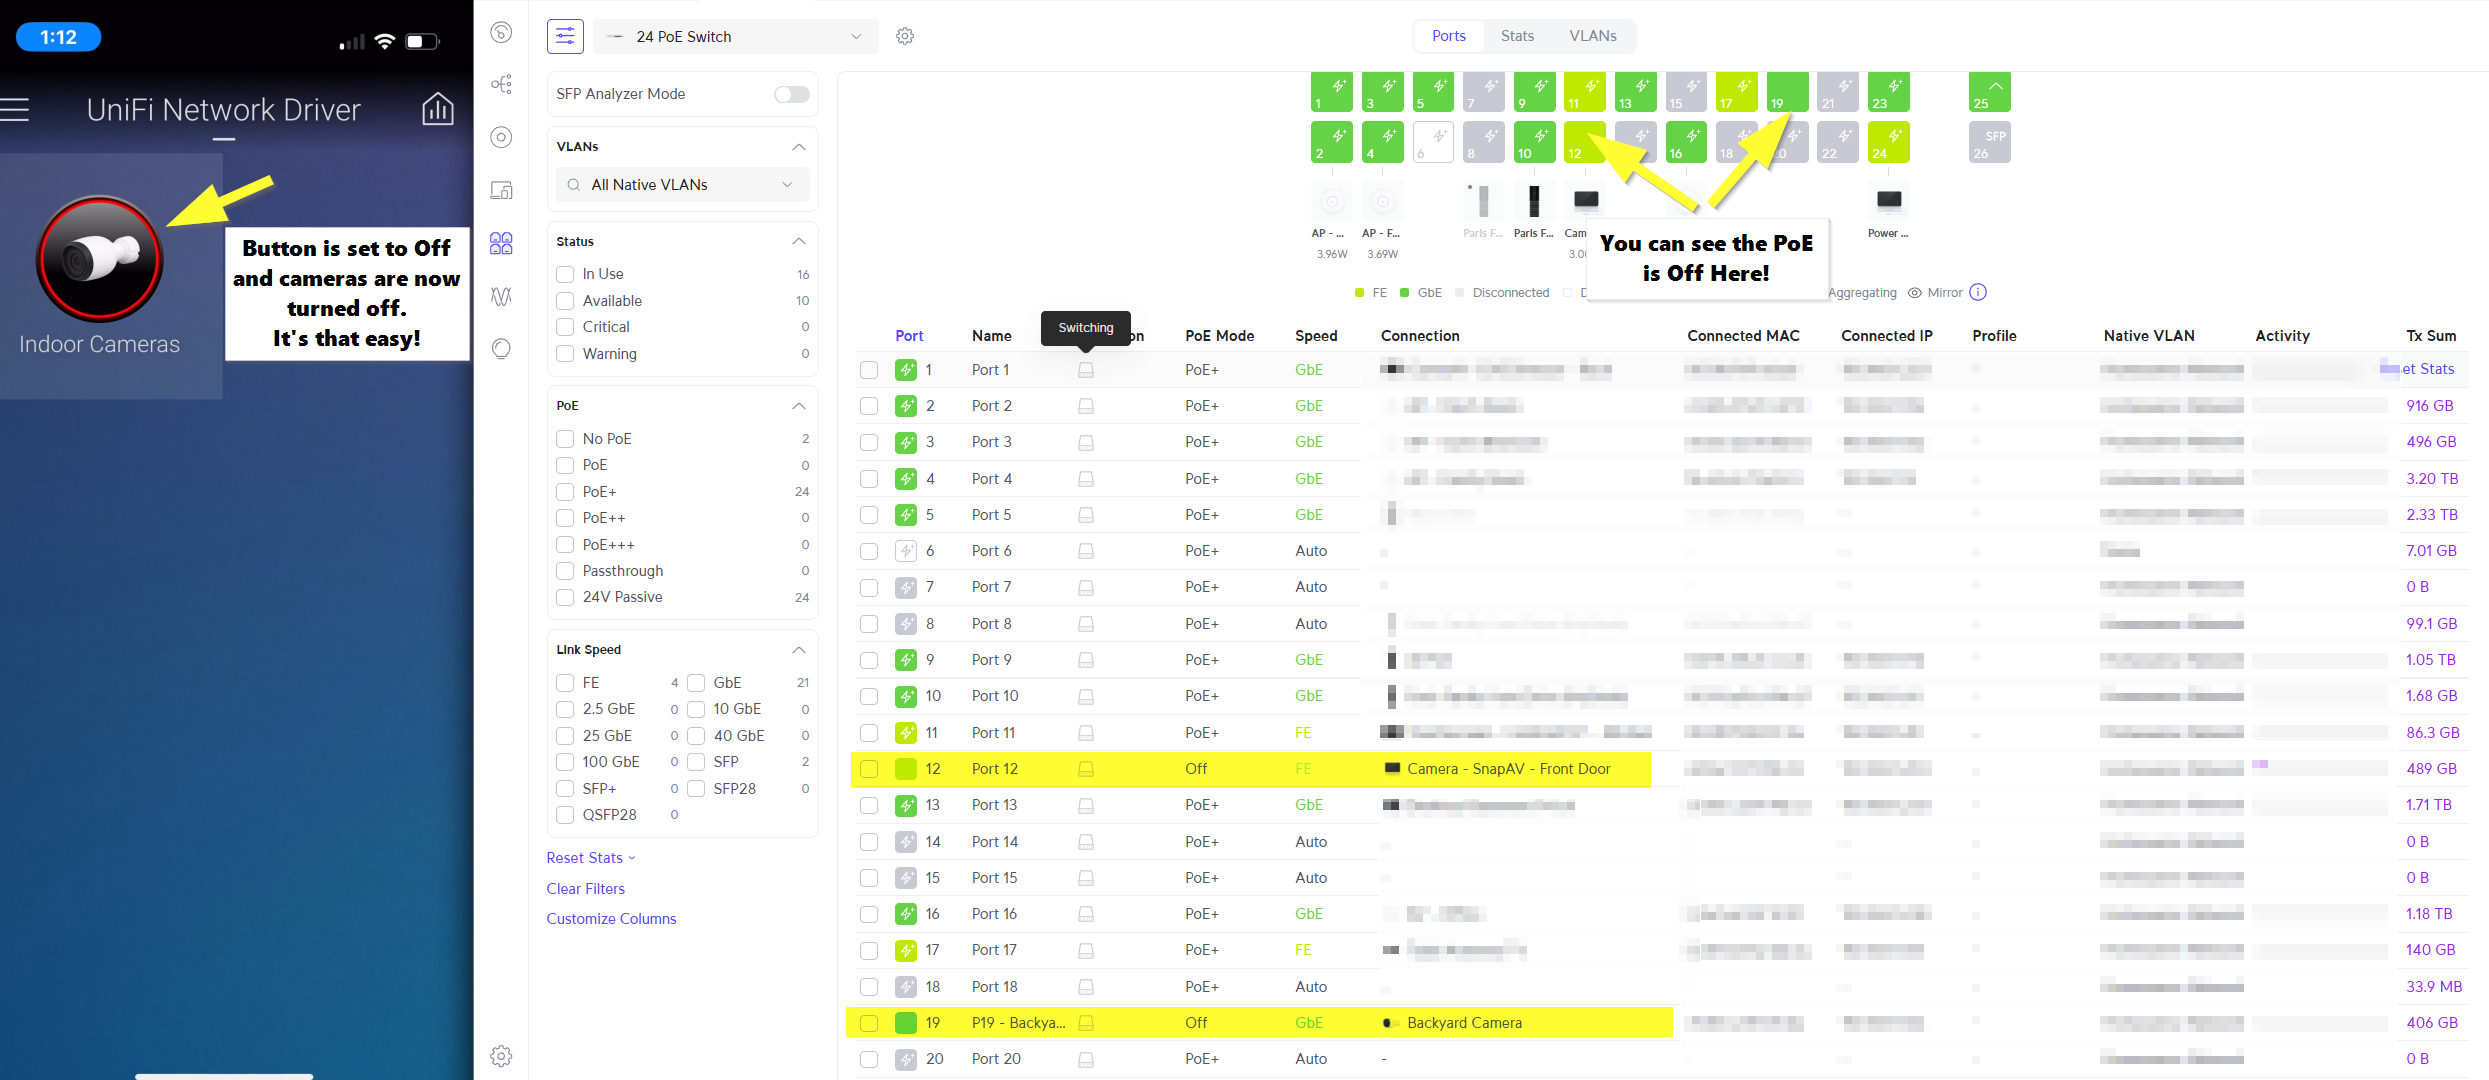Toggle SFP Analyzer Mode switch
The width and height of the screenshot is (2489, 1080).
click(791, 94)
